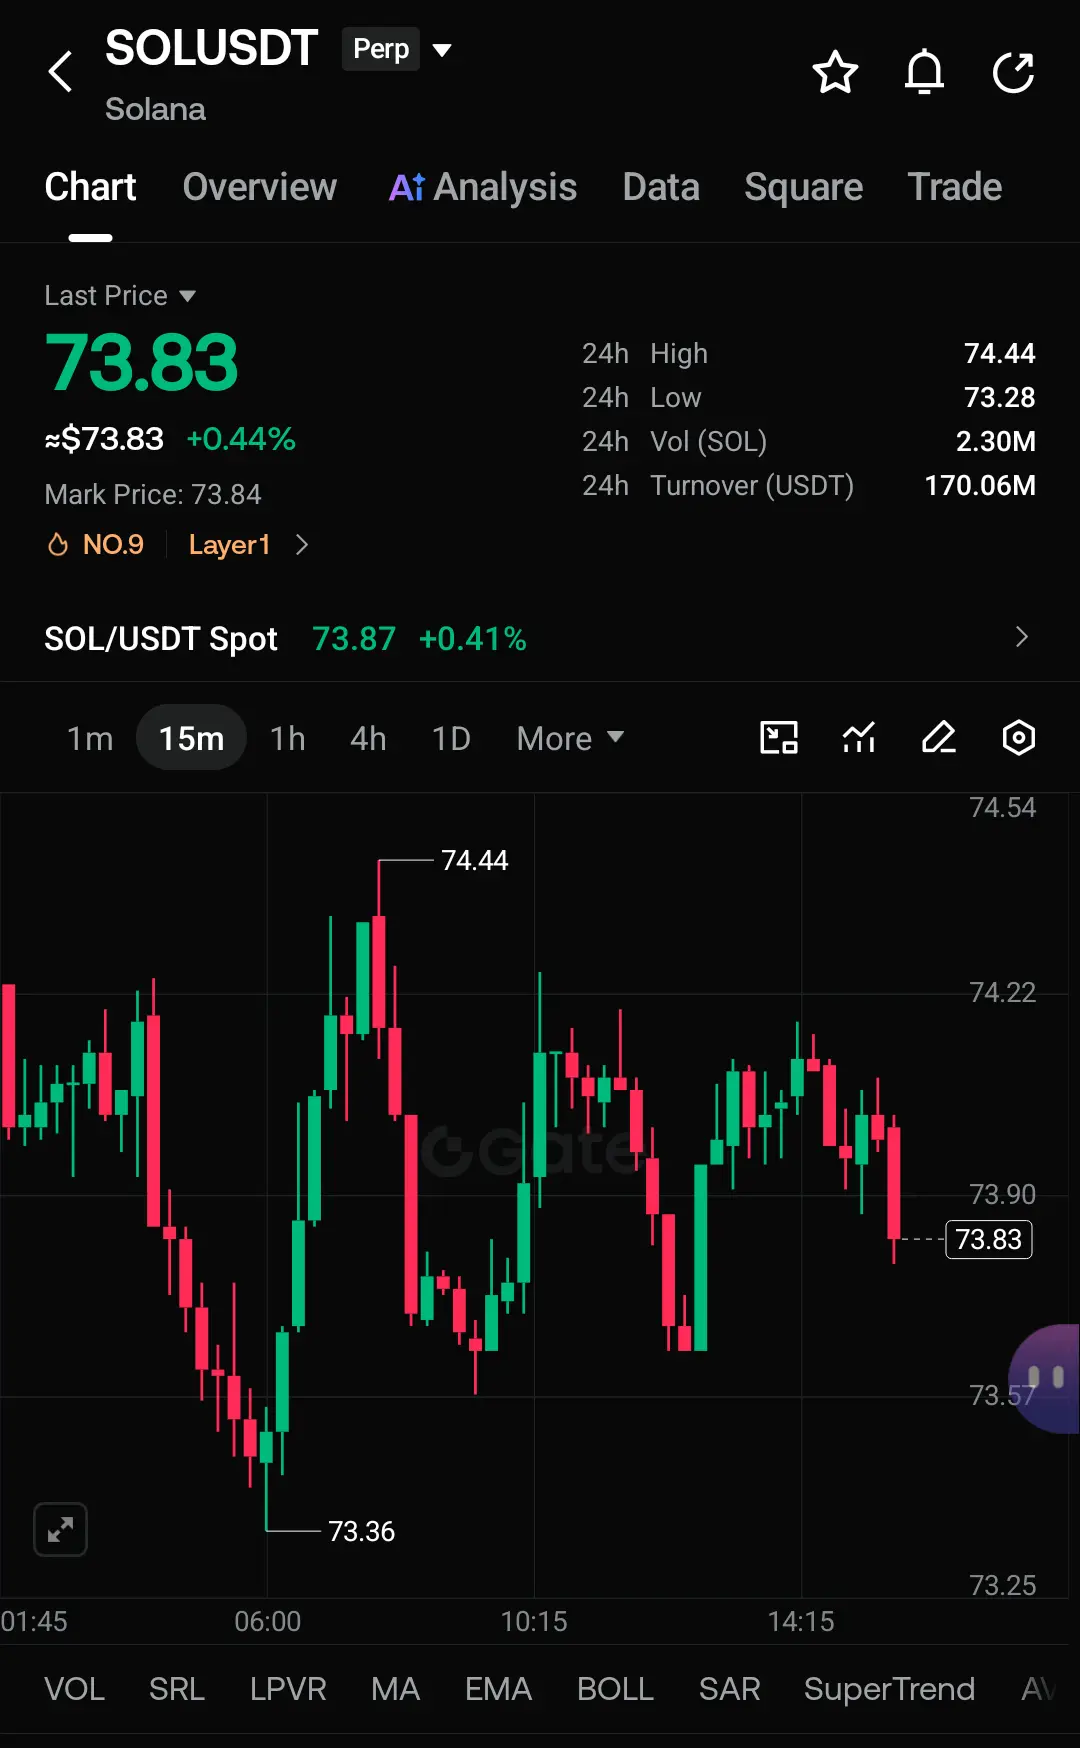
Task: Tap the 10:15 time axis label
Action: click(534, 1621)
